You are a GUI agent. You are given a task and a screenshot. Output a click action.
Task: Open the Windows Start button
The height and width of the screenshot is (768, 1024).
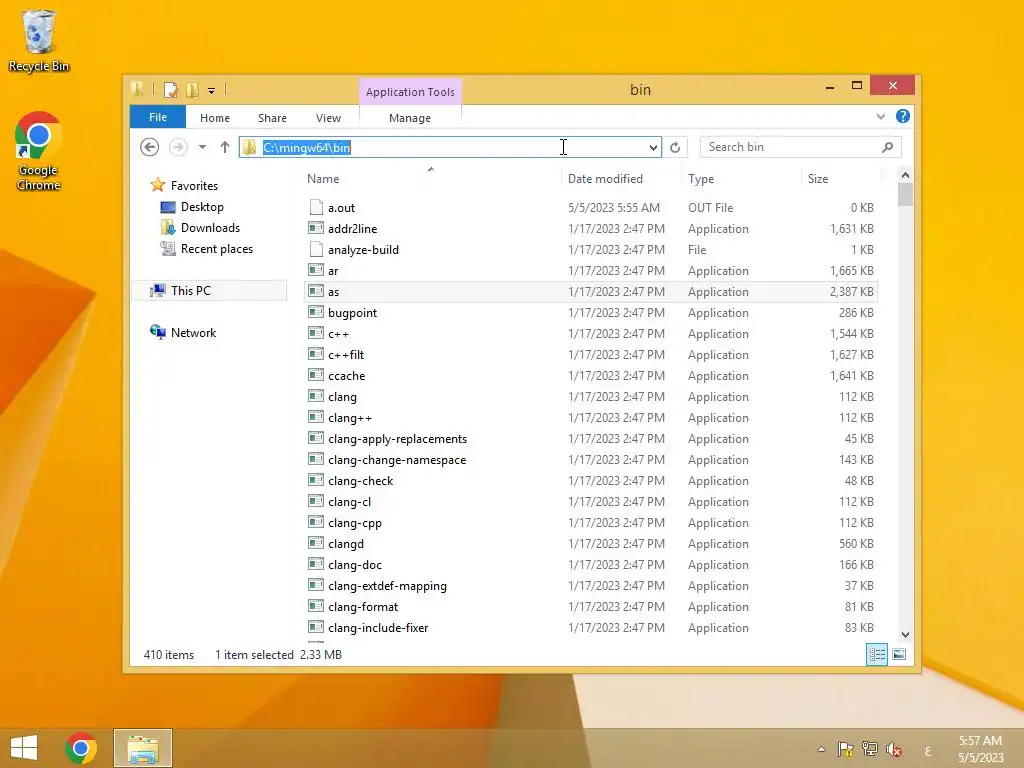click(24, 748)
